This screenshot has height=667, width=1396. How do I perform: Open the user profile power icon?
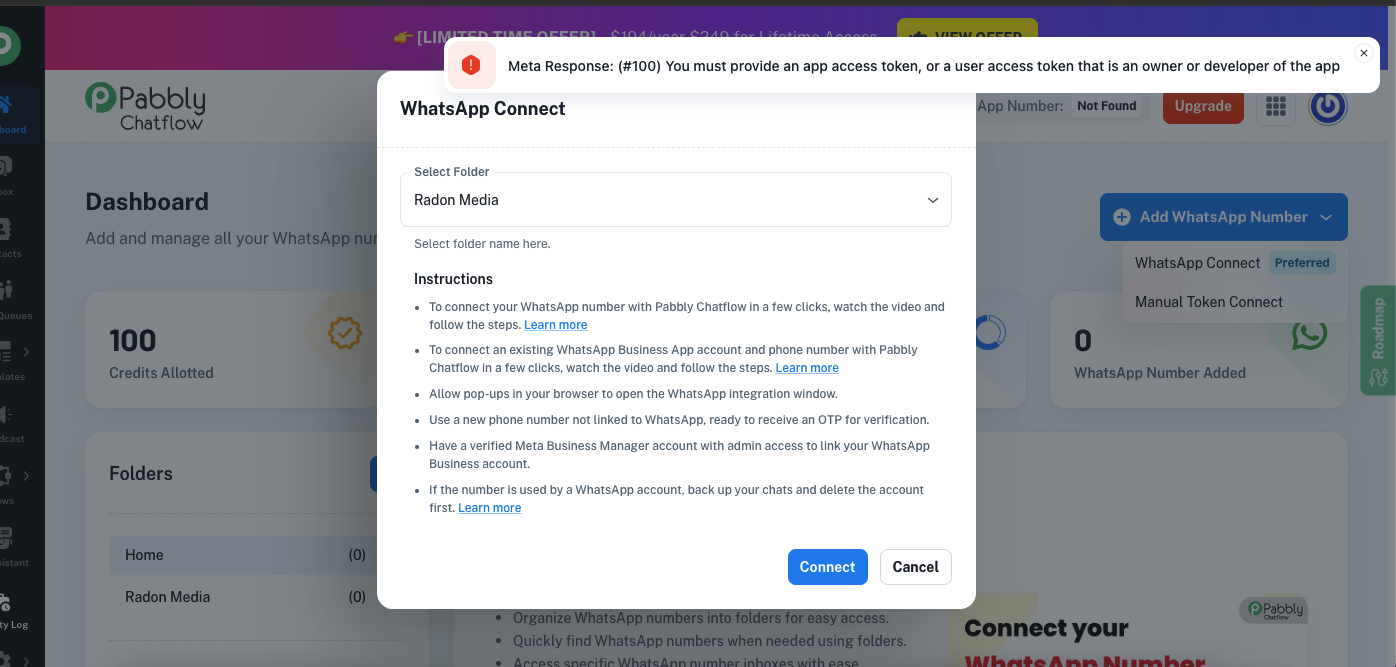(x=1328, y=106)
